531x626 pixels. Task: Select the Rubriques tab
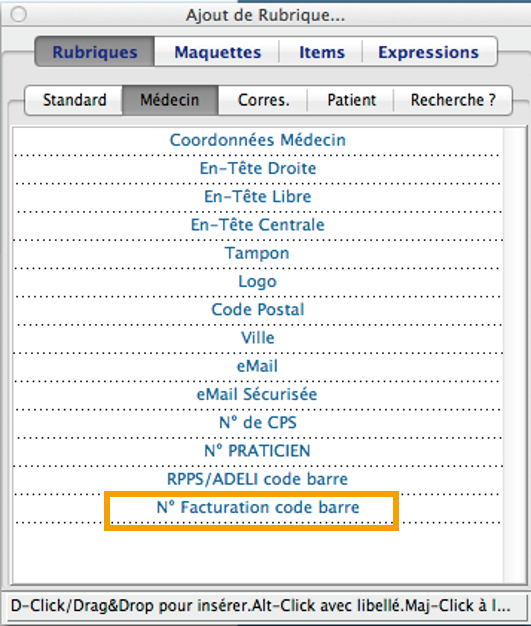[95, 52]
